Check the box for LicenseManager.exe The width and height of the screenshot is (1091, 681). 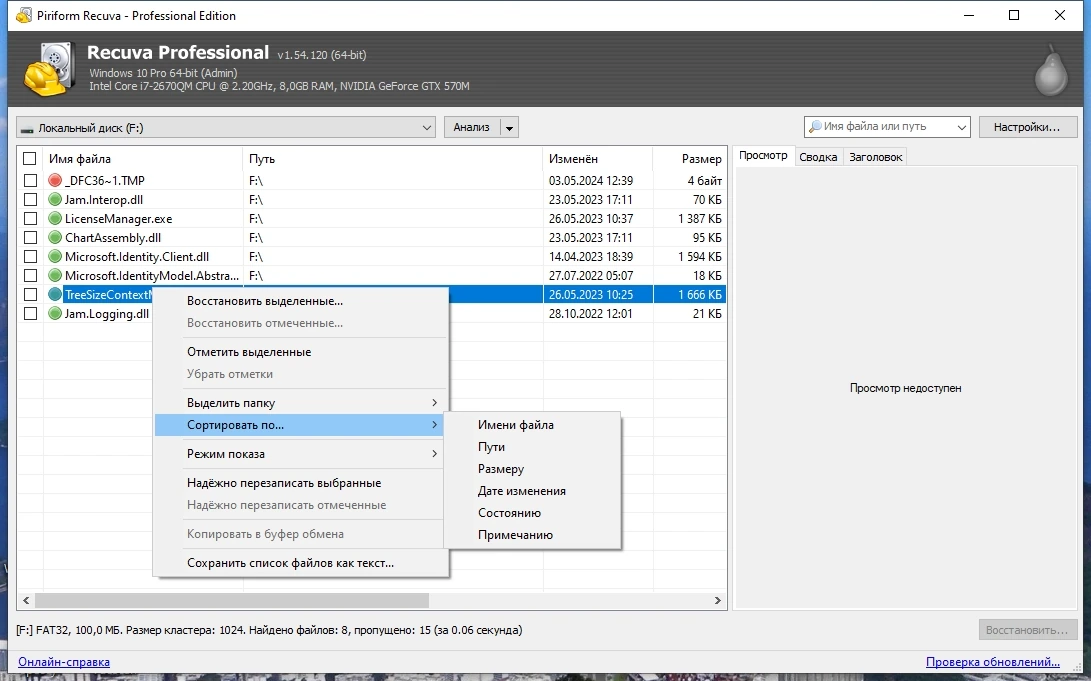point(30,218)
